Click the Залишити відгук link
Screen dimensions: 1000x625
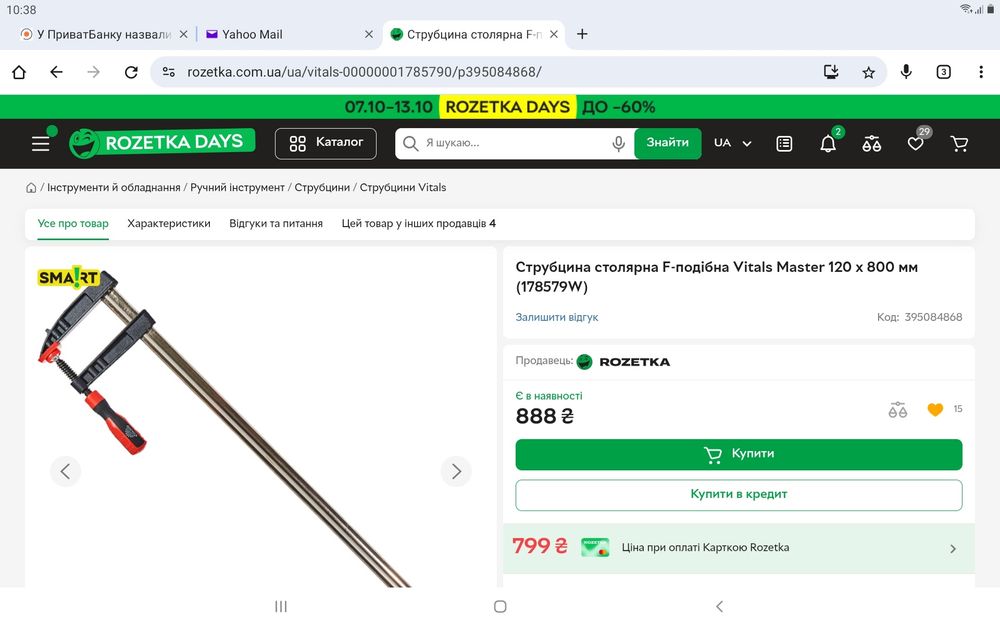coord(557,317)
